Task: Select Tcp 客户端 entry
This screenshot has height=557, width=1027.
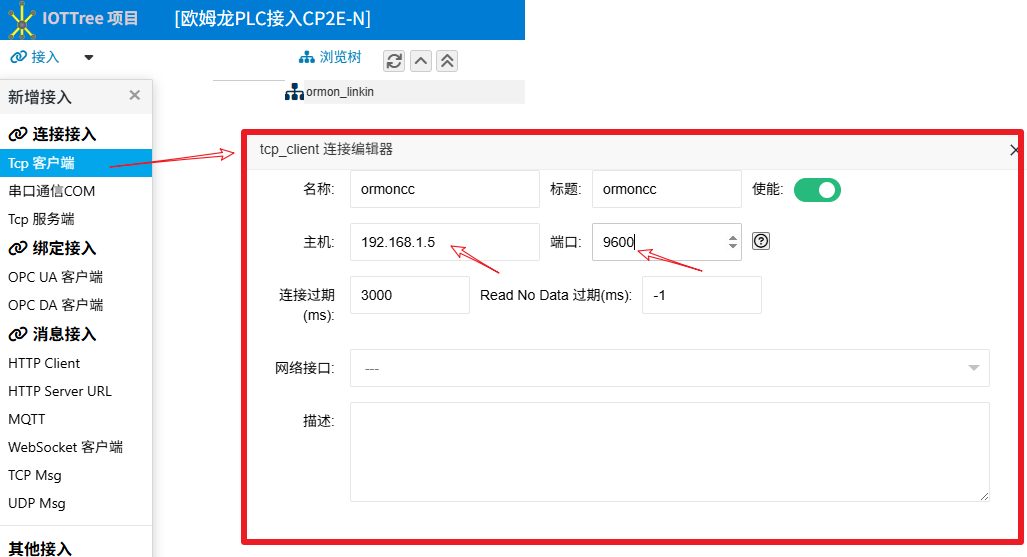Action: click(x=76, y=163)
